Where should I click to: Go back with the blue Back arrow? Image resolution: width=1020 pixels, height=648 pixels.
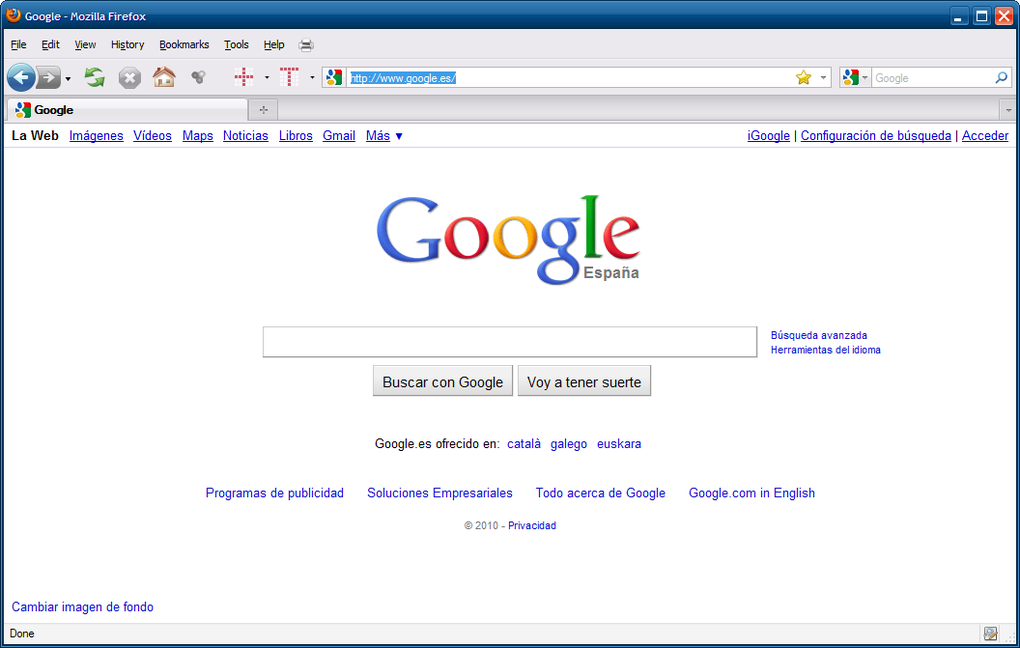[21, 77]
